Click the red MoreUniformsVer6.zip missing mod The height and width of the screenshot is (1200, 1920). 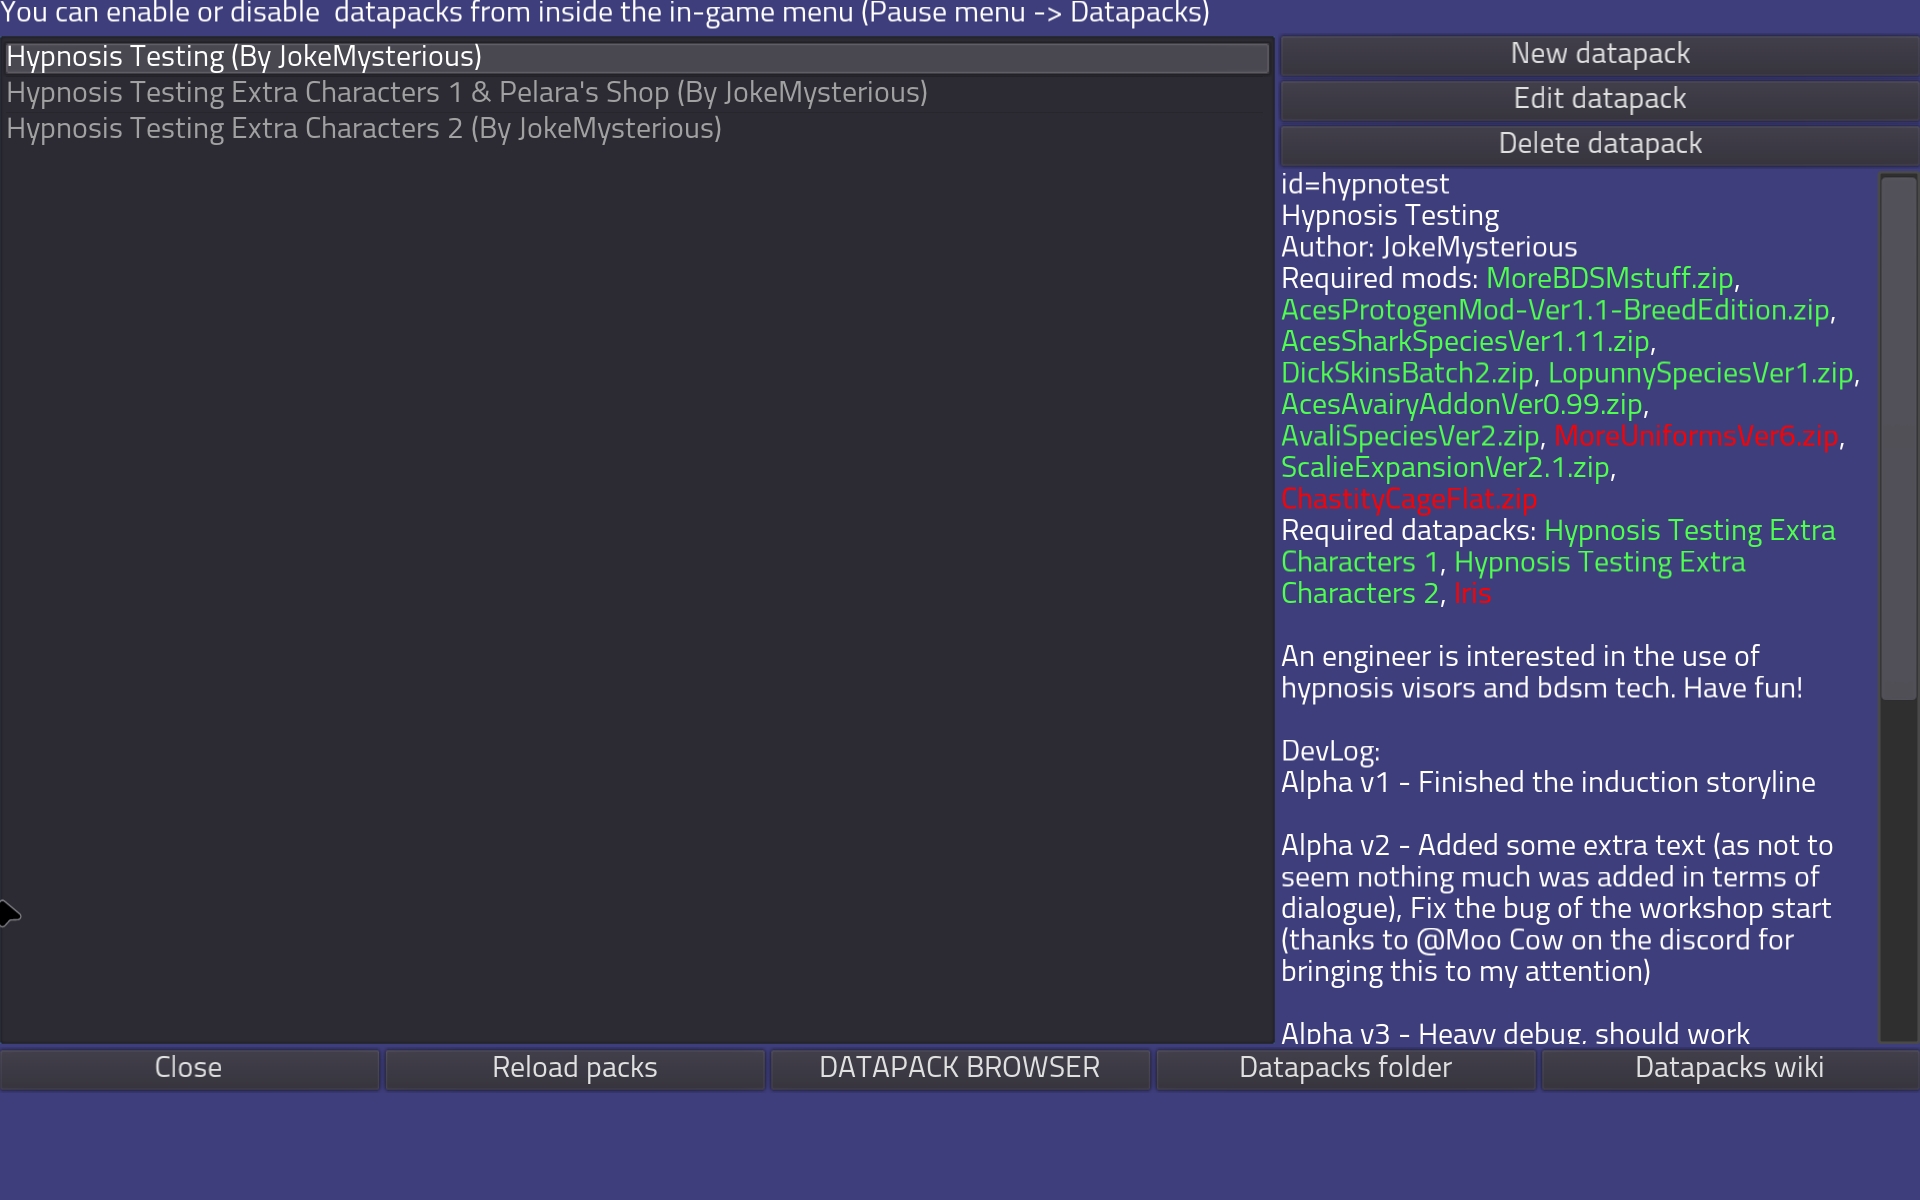[1695, 437]
